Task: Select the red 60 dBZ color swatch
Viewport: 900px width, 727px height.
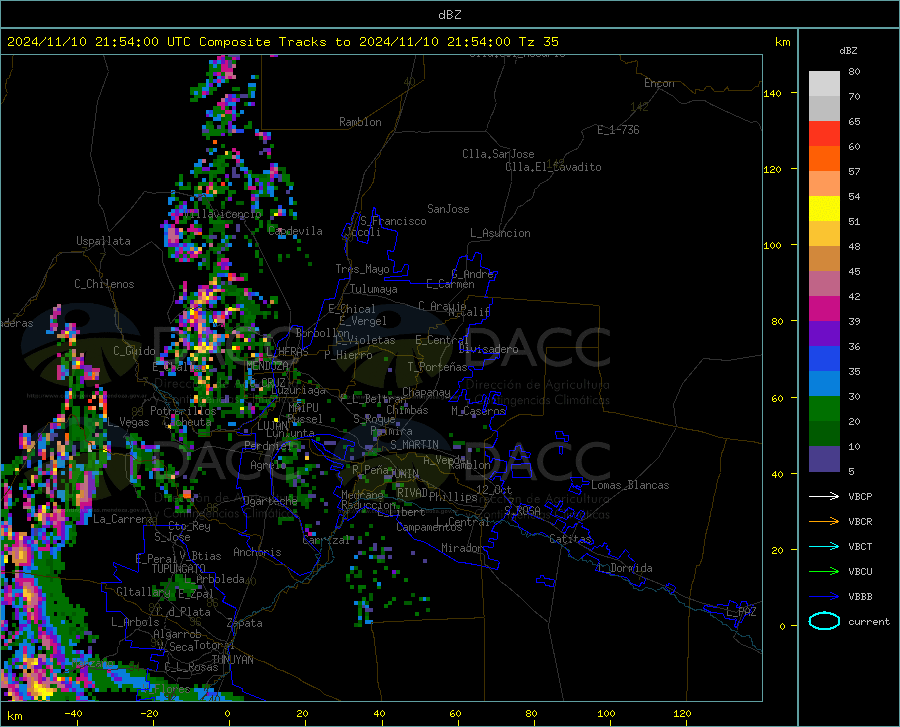Action: tap(824, 134)
